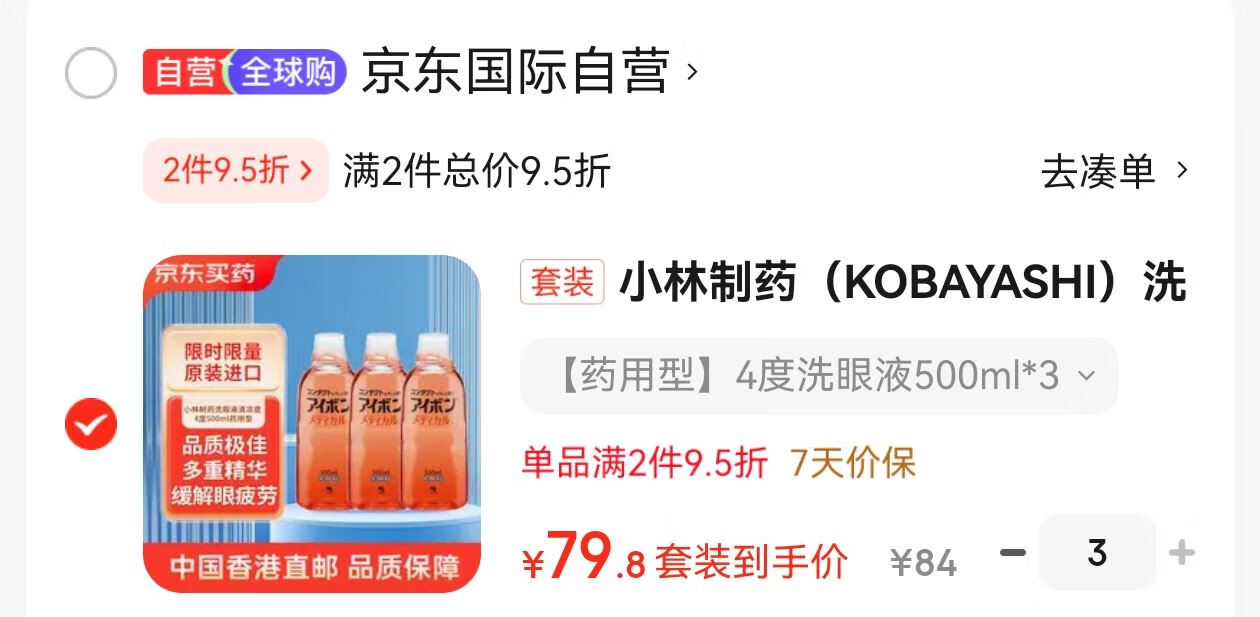
Task: Click the quantity field showing 3
Action: pos(1097,552)
